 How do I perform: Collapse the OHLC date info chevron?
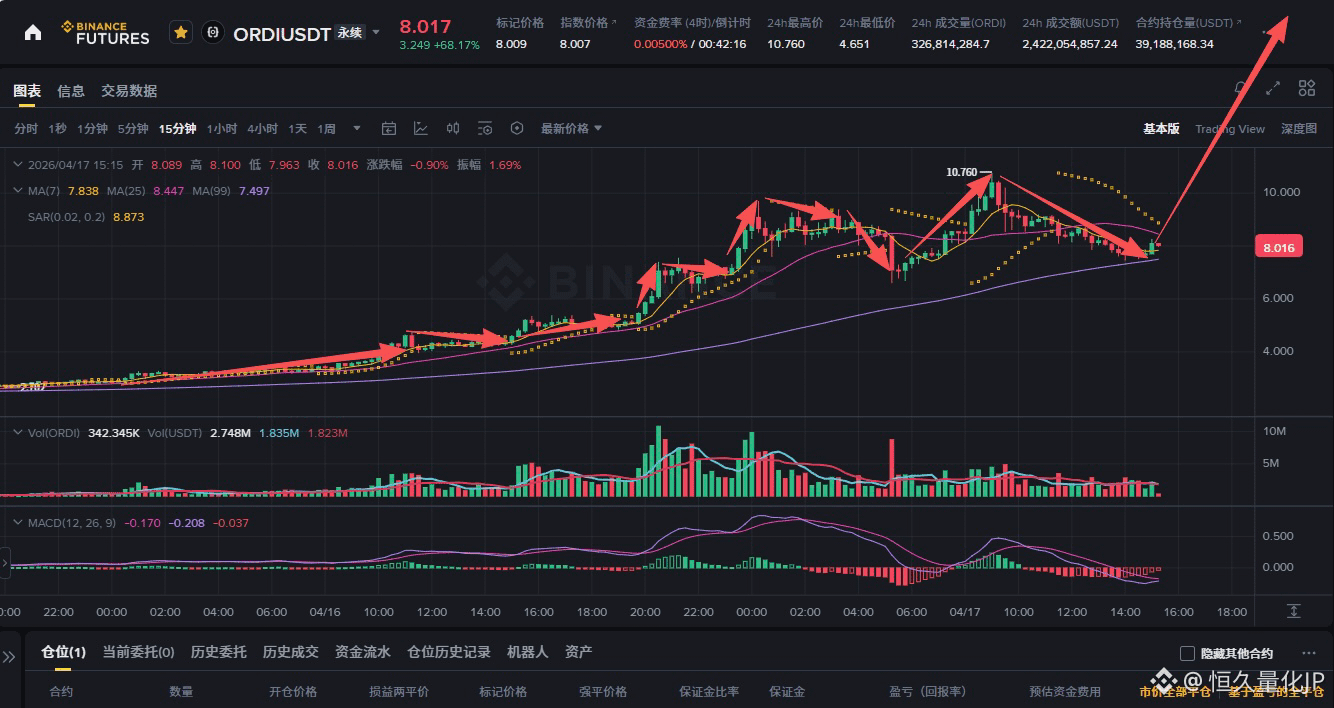pyautogui.click(x=17, y=165)
